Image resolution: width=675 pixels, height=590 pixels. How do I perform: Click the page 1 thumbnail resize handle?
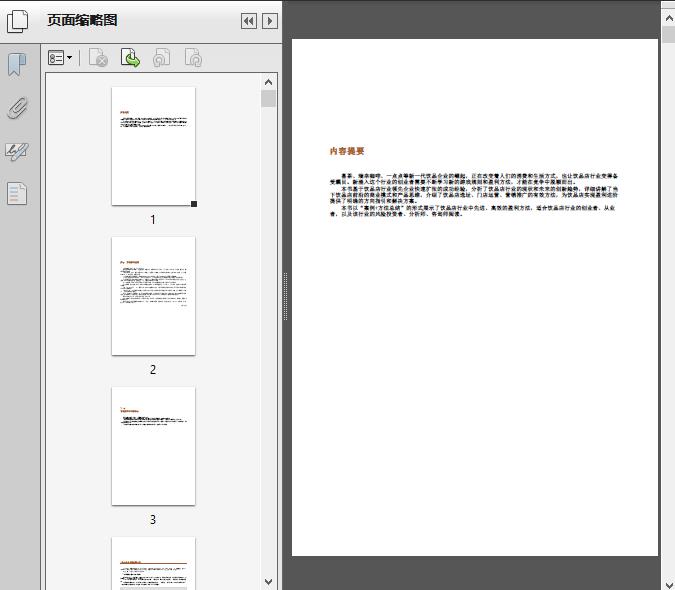coord(194,204)
